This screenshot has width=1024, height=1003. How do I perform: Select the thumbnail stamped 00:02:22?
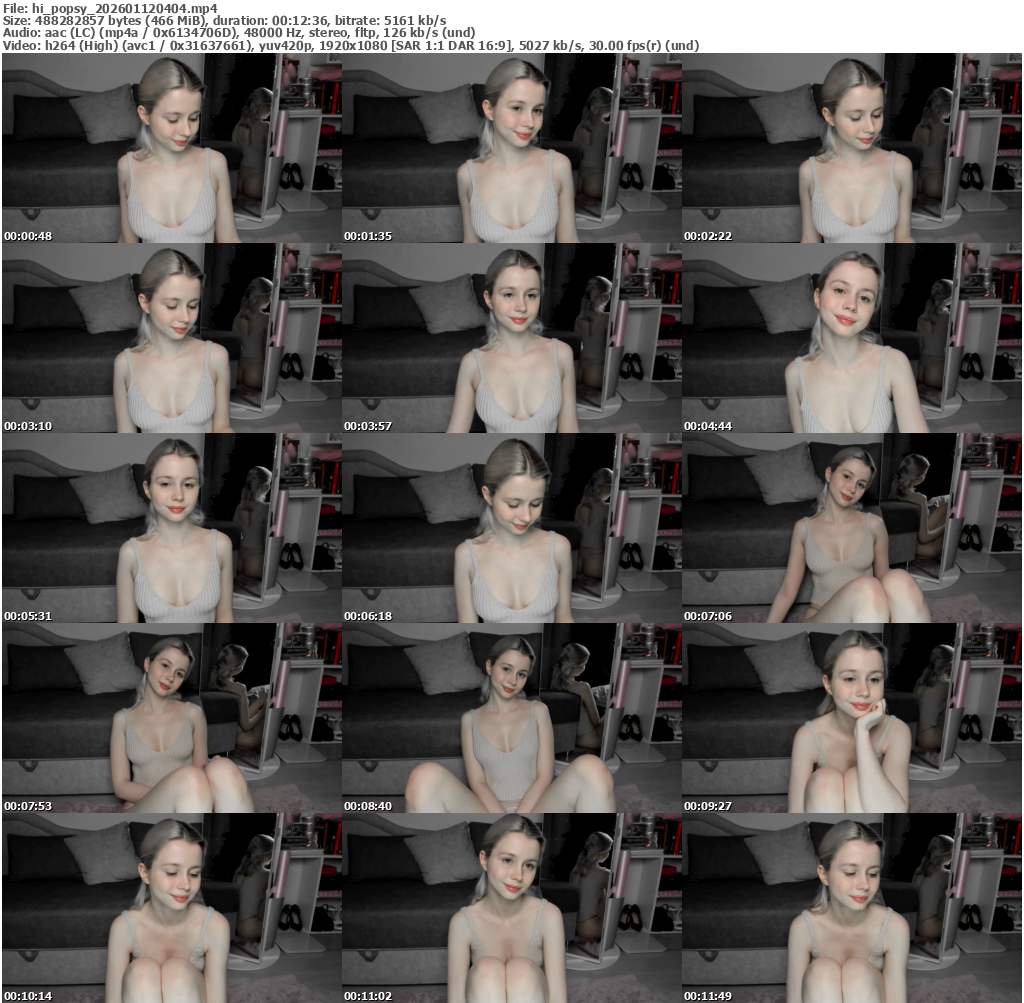tap(852, 148)
